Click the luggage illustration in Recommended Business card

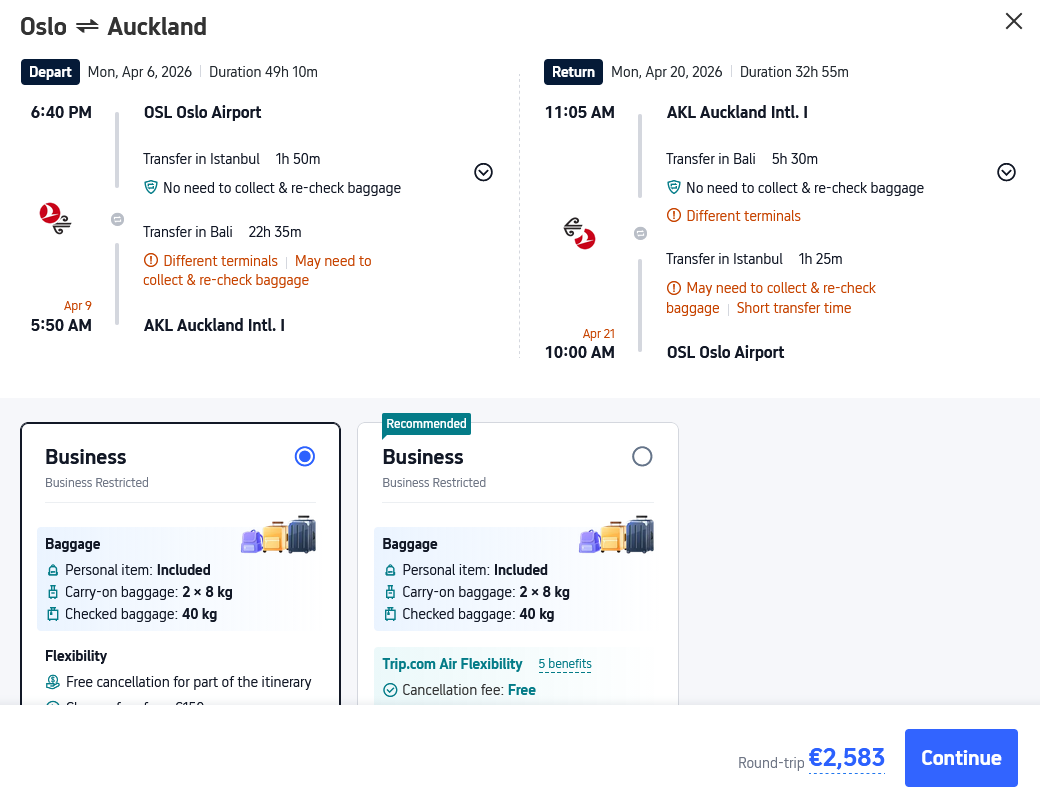coord(616,536)
